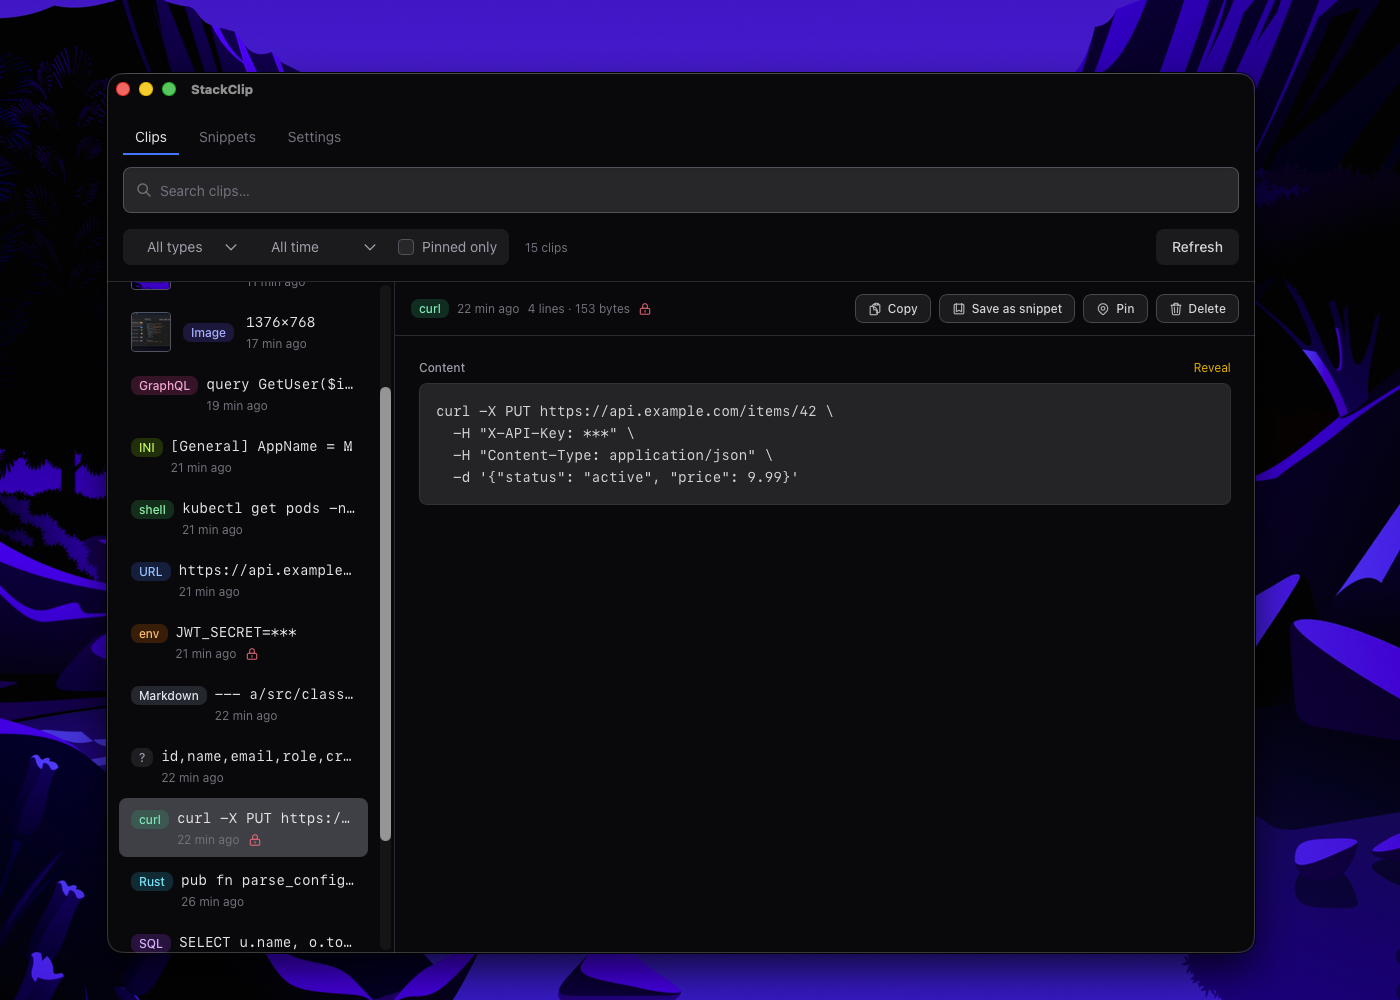Screen dimensions: 1400x1000
Task: Open the All types filter dropdown
Action: 188,246
